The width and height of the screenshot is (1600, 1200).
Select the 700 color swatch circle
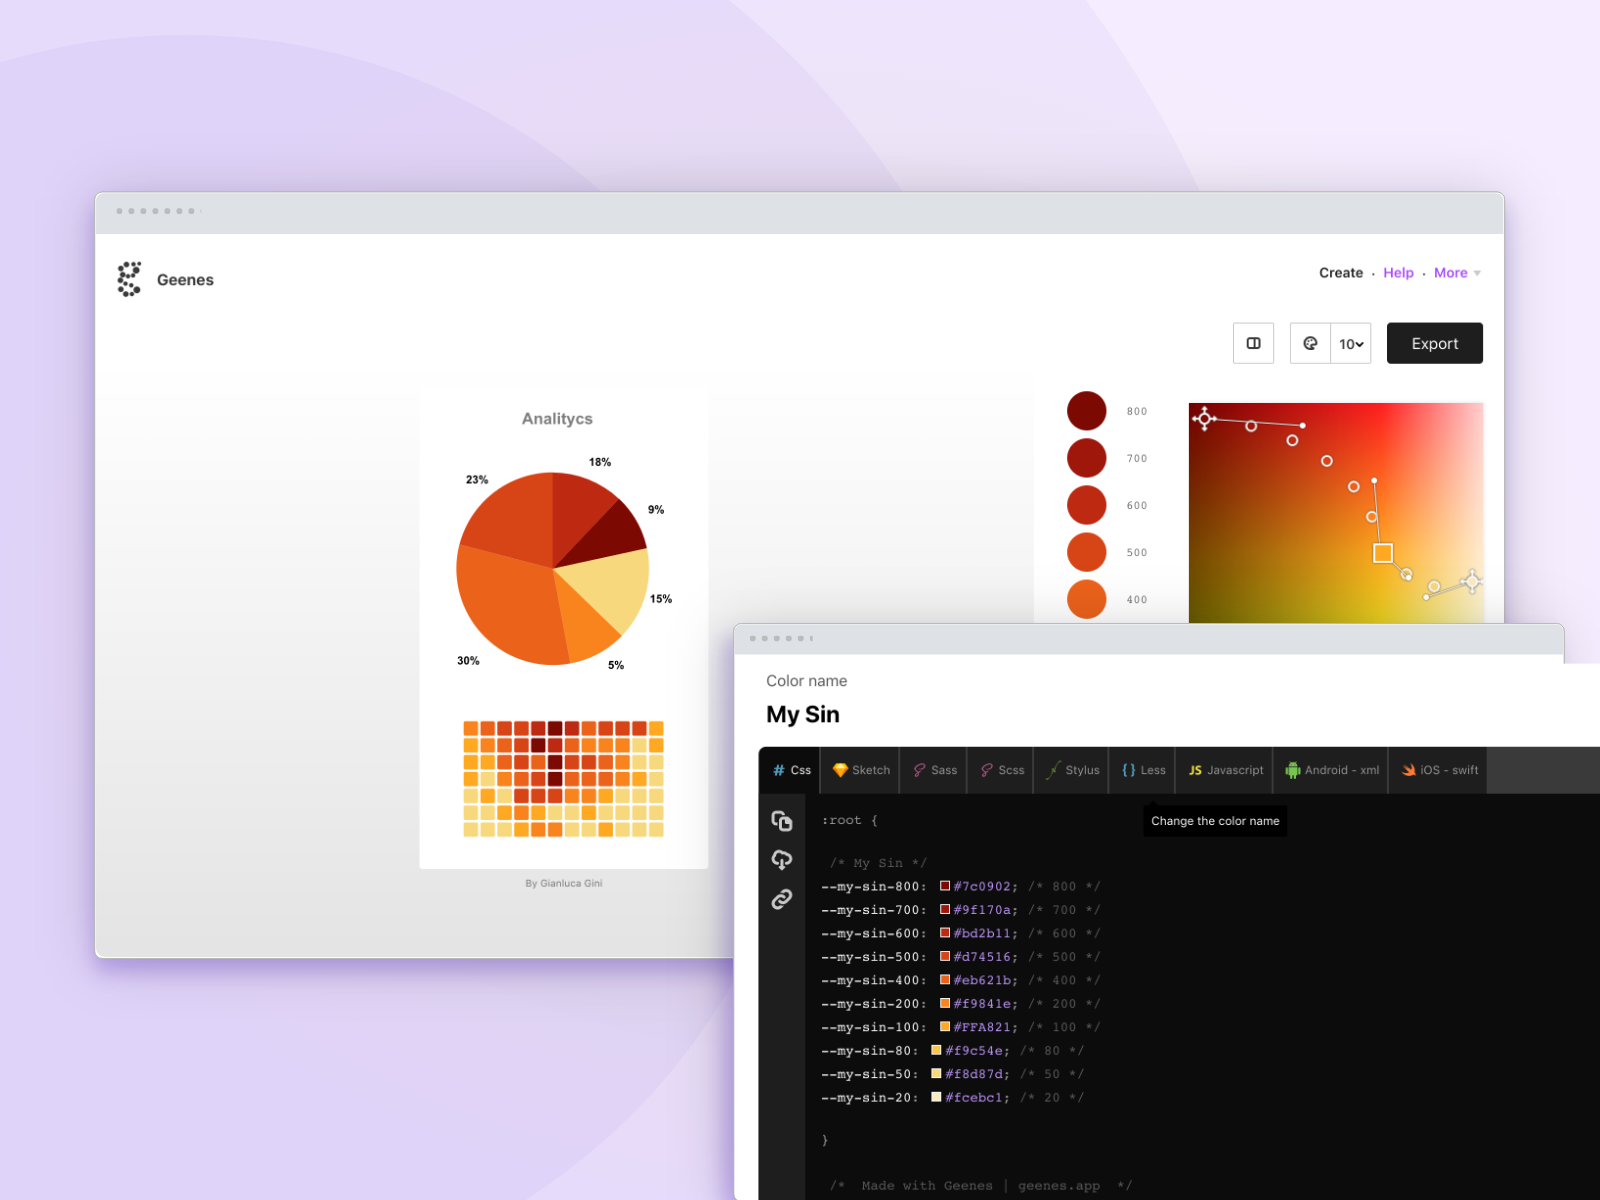click(x=1087, y=458)
